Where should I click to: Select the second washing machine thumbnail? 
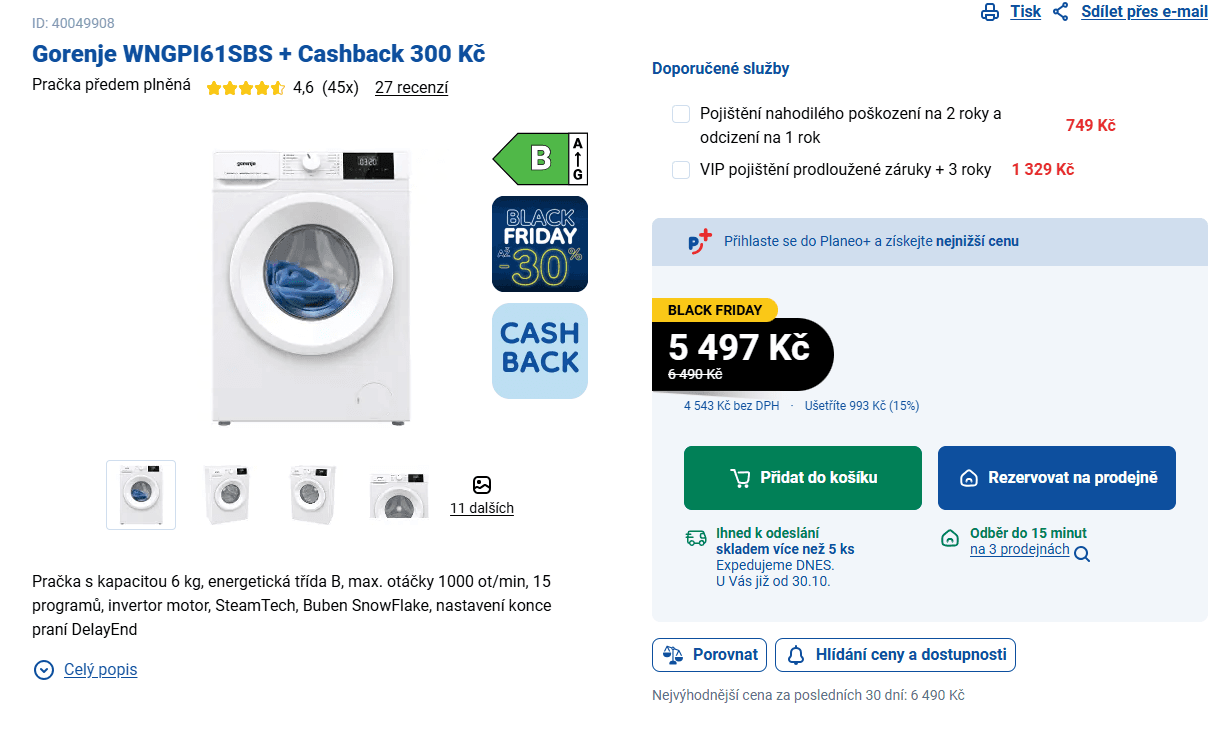pyautogui.click(x=227, y=494)
